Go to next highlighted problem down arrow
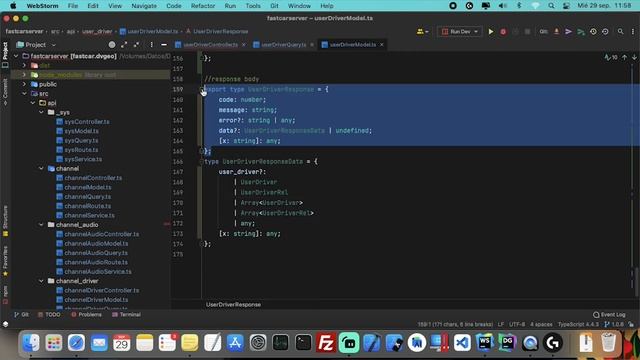This screenshot has width=640, height=360. click(x=634, y=58)
